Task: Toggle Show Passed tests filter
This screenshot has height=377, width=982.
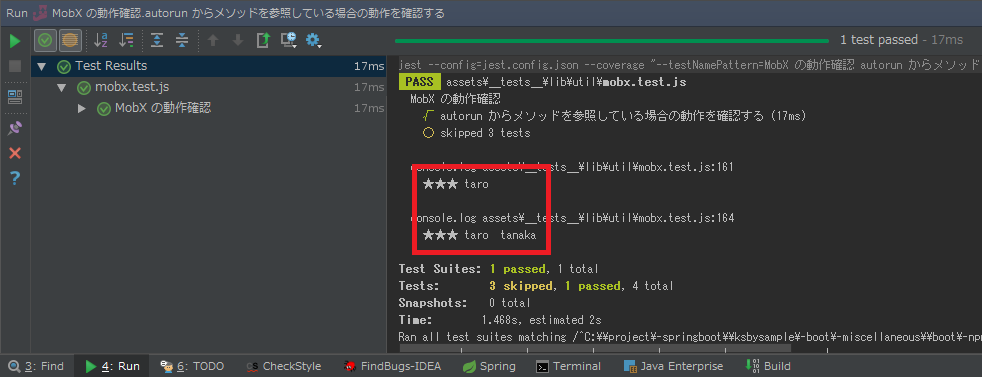Action: point(45,41)
